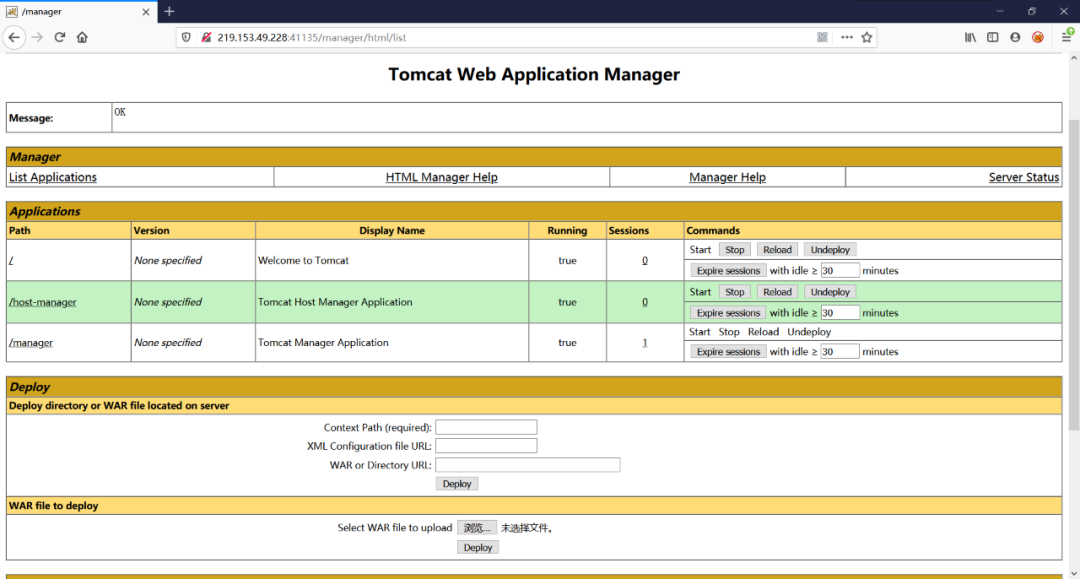Open the browser home page icon

tap(82, 37)
